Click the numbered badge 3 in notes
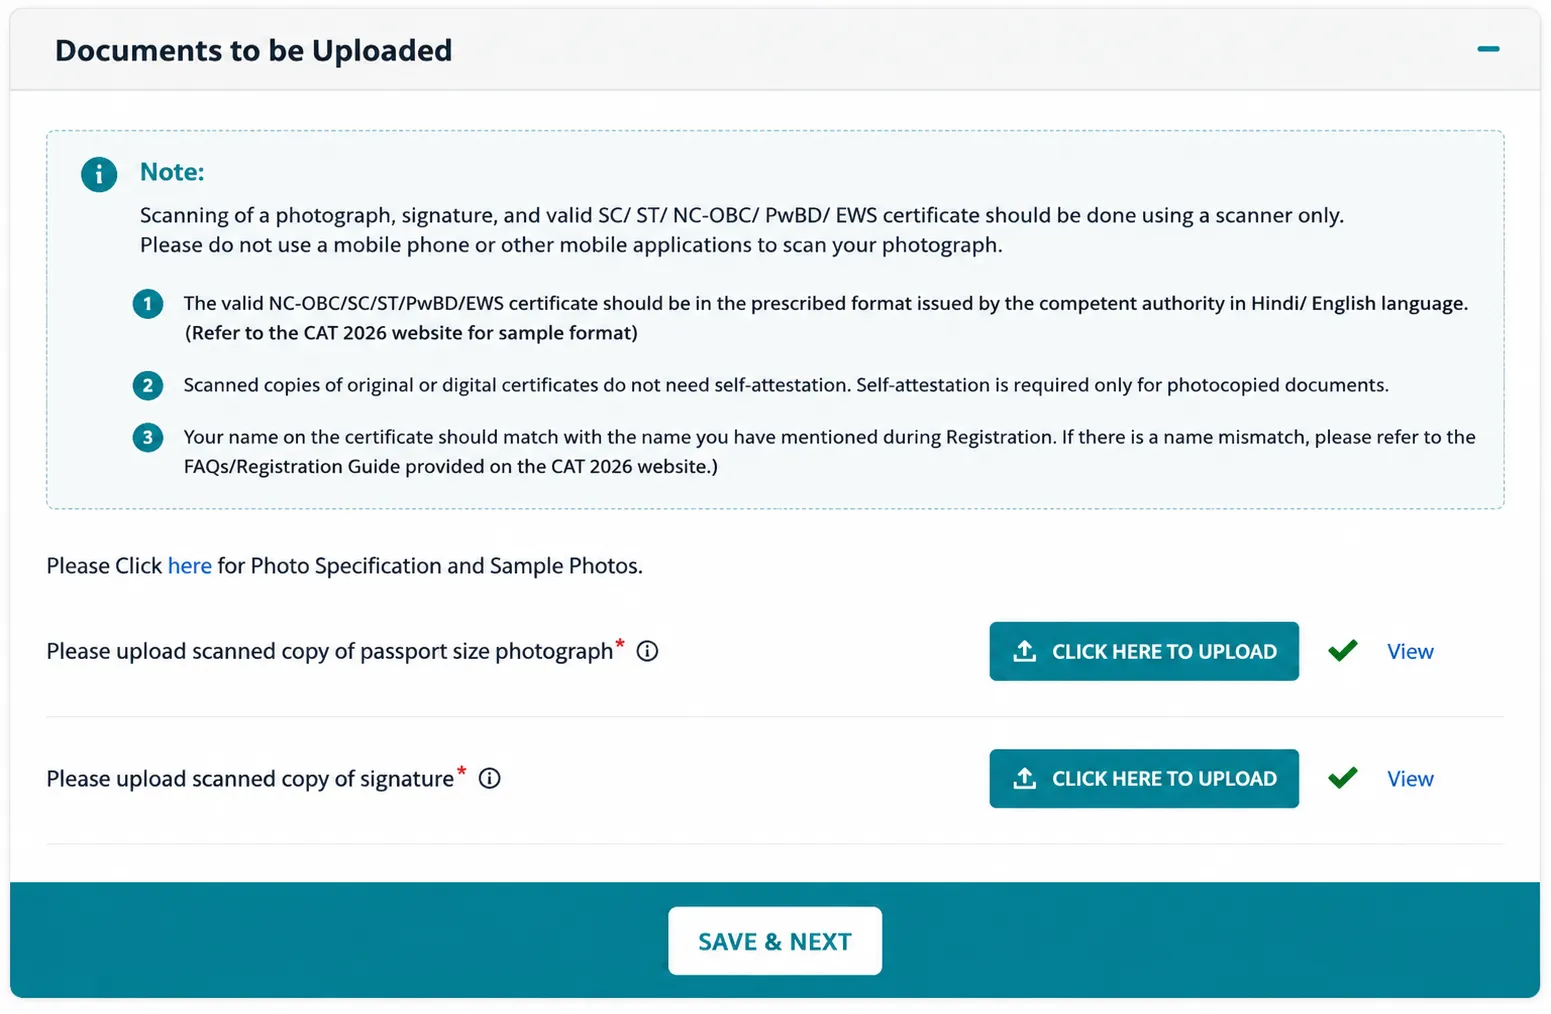Viewport: 1551px width, 1014px height. pyautogui.click(x=148, y=437)
